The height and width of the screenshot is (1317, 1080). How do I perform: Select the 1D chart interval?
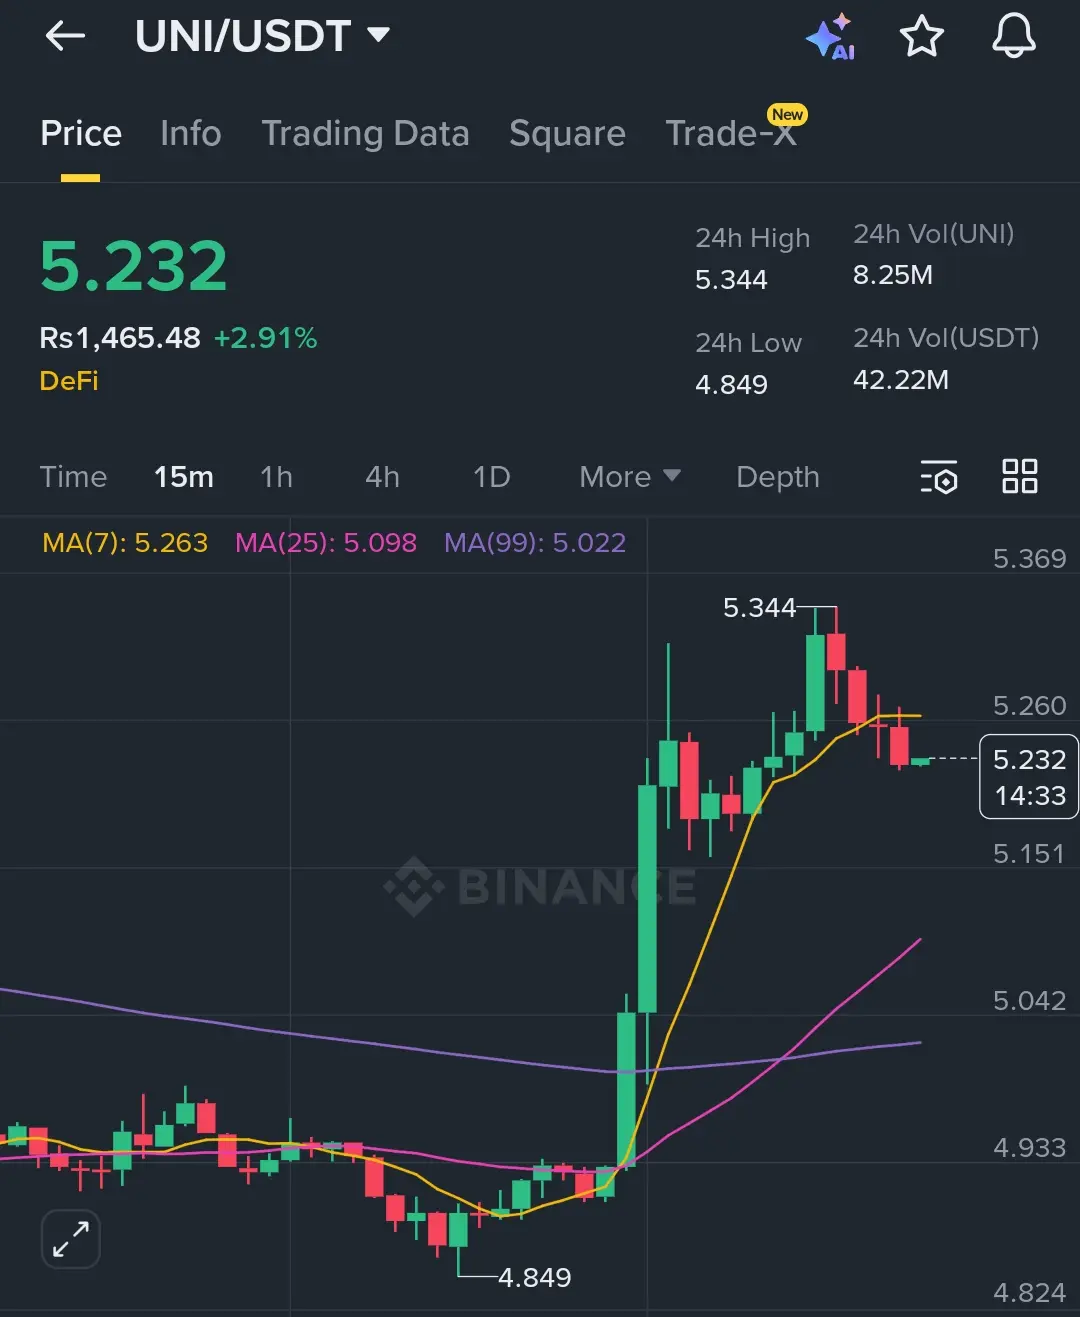(492, 477)
